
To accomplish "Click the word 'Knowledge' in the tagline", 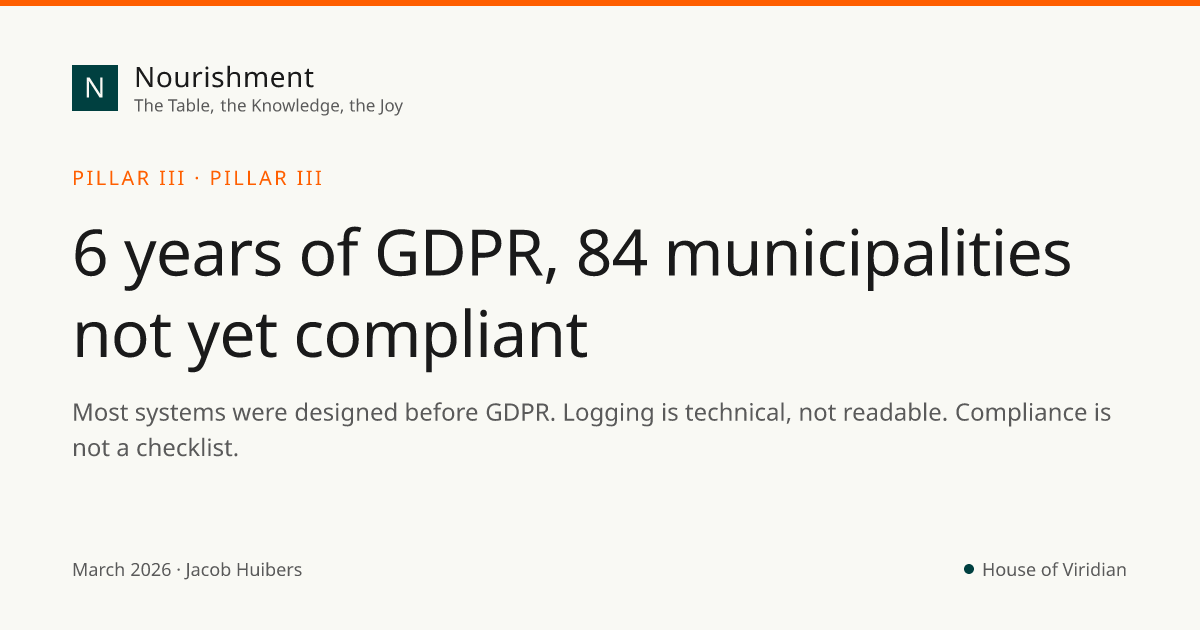I will pos(297,105).
